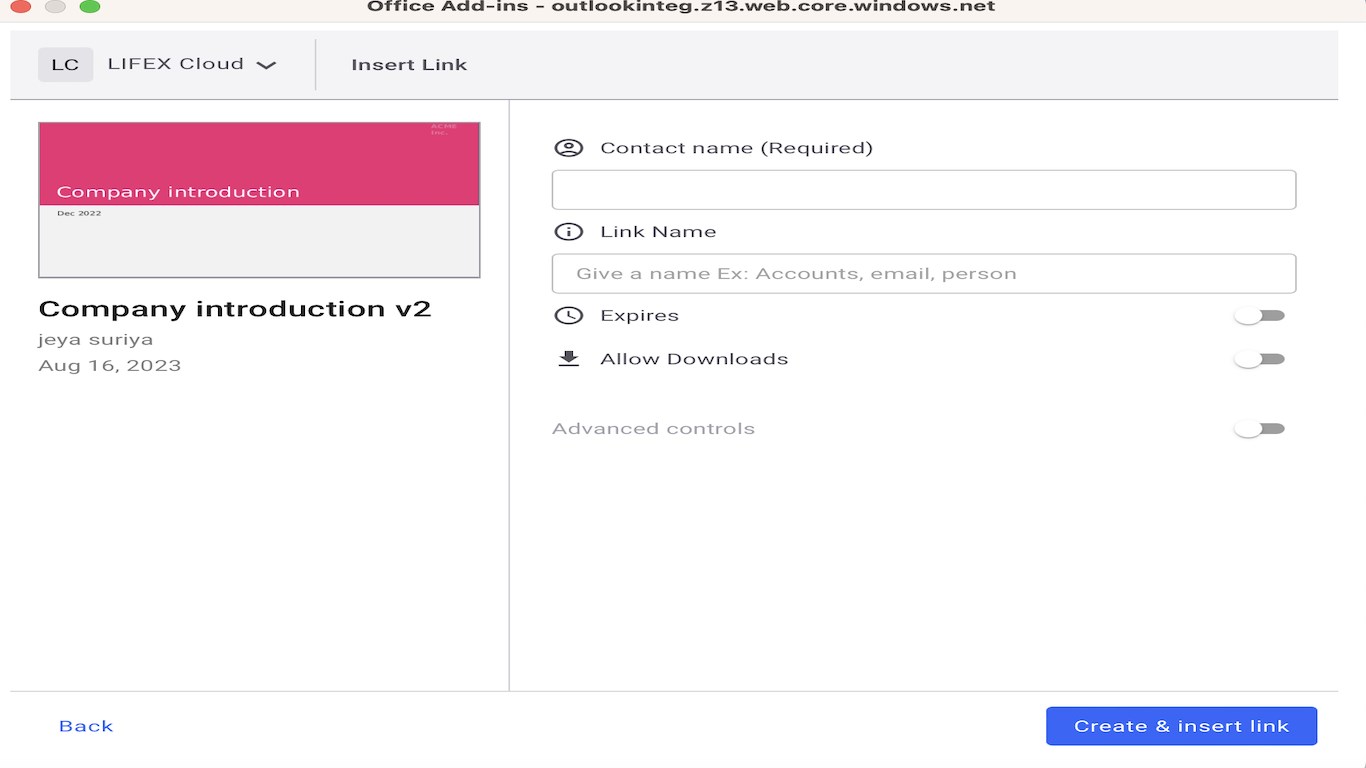Viewport: 1366px width, 768px height.
Task: Toggle the Advanced controls switch
Action: click(x=1259, y=429)
